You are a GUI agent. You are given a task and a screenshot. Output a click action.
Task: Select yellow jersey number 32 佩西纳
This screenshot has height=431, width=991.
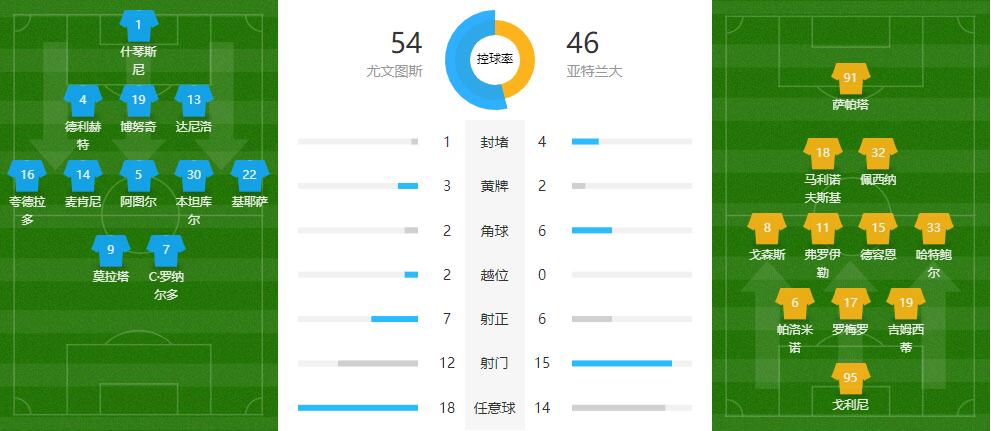[x=878, y=153]
